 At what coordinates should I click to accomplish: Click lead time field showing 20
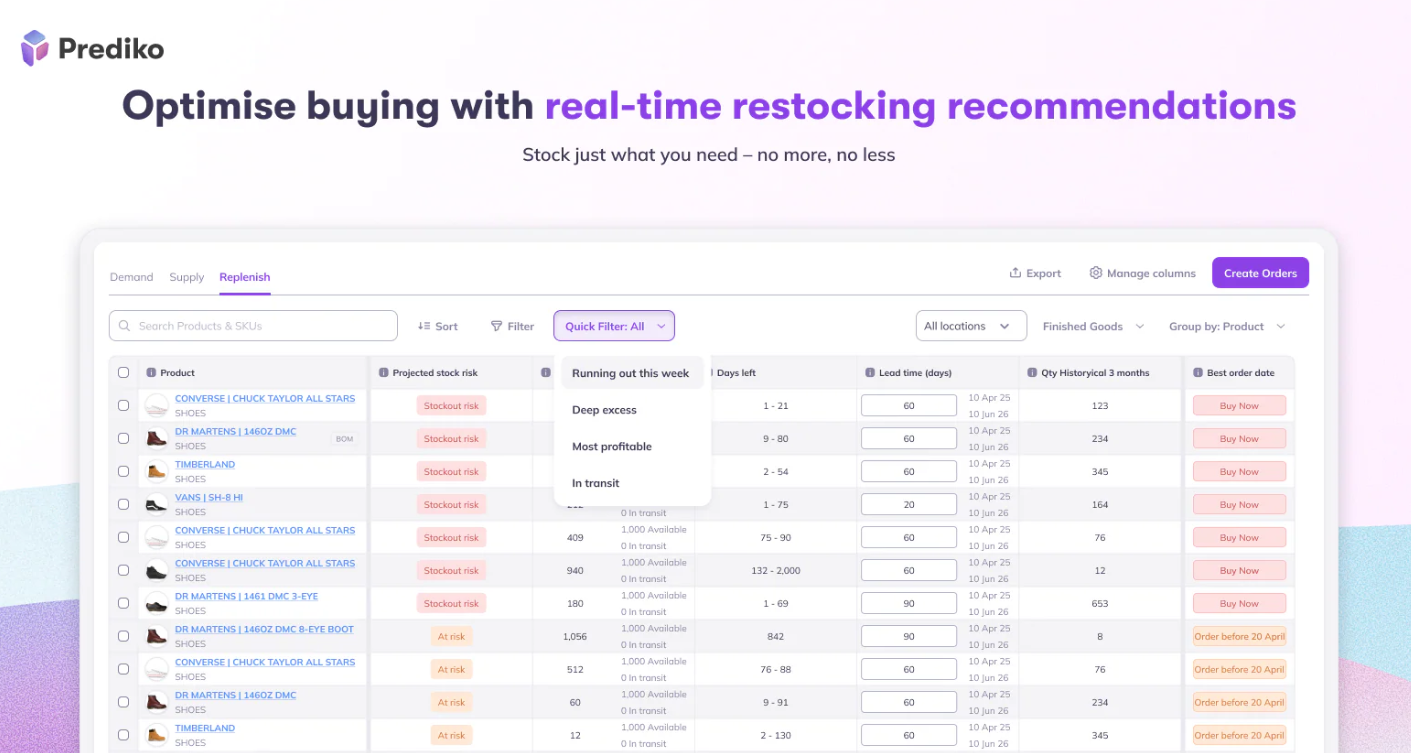(909, 505)
